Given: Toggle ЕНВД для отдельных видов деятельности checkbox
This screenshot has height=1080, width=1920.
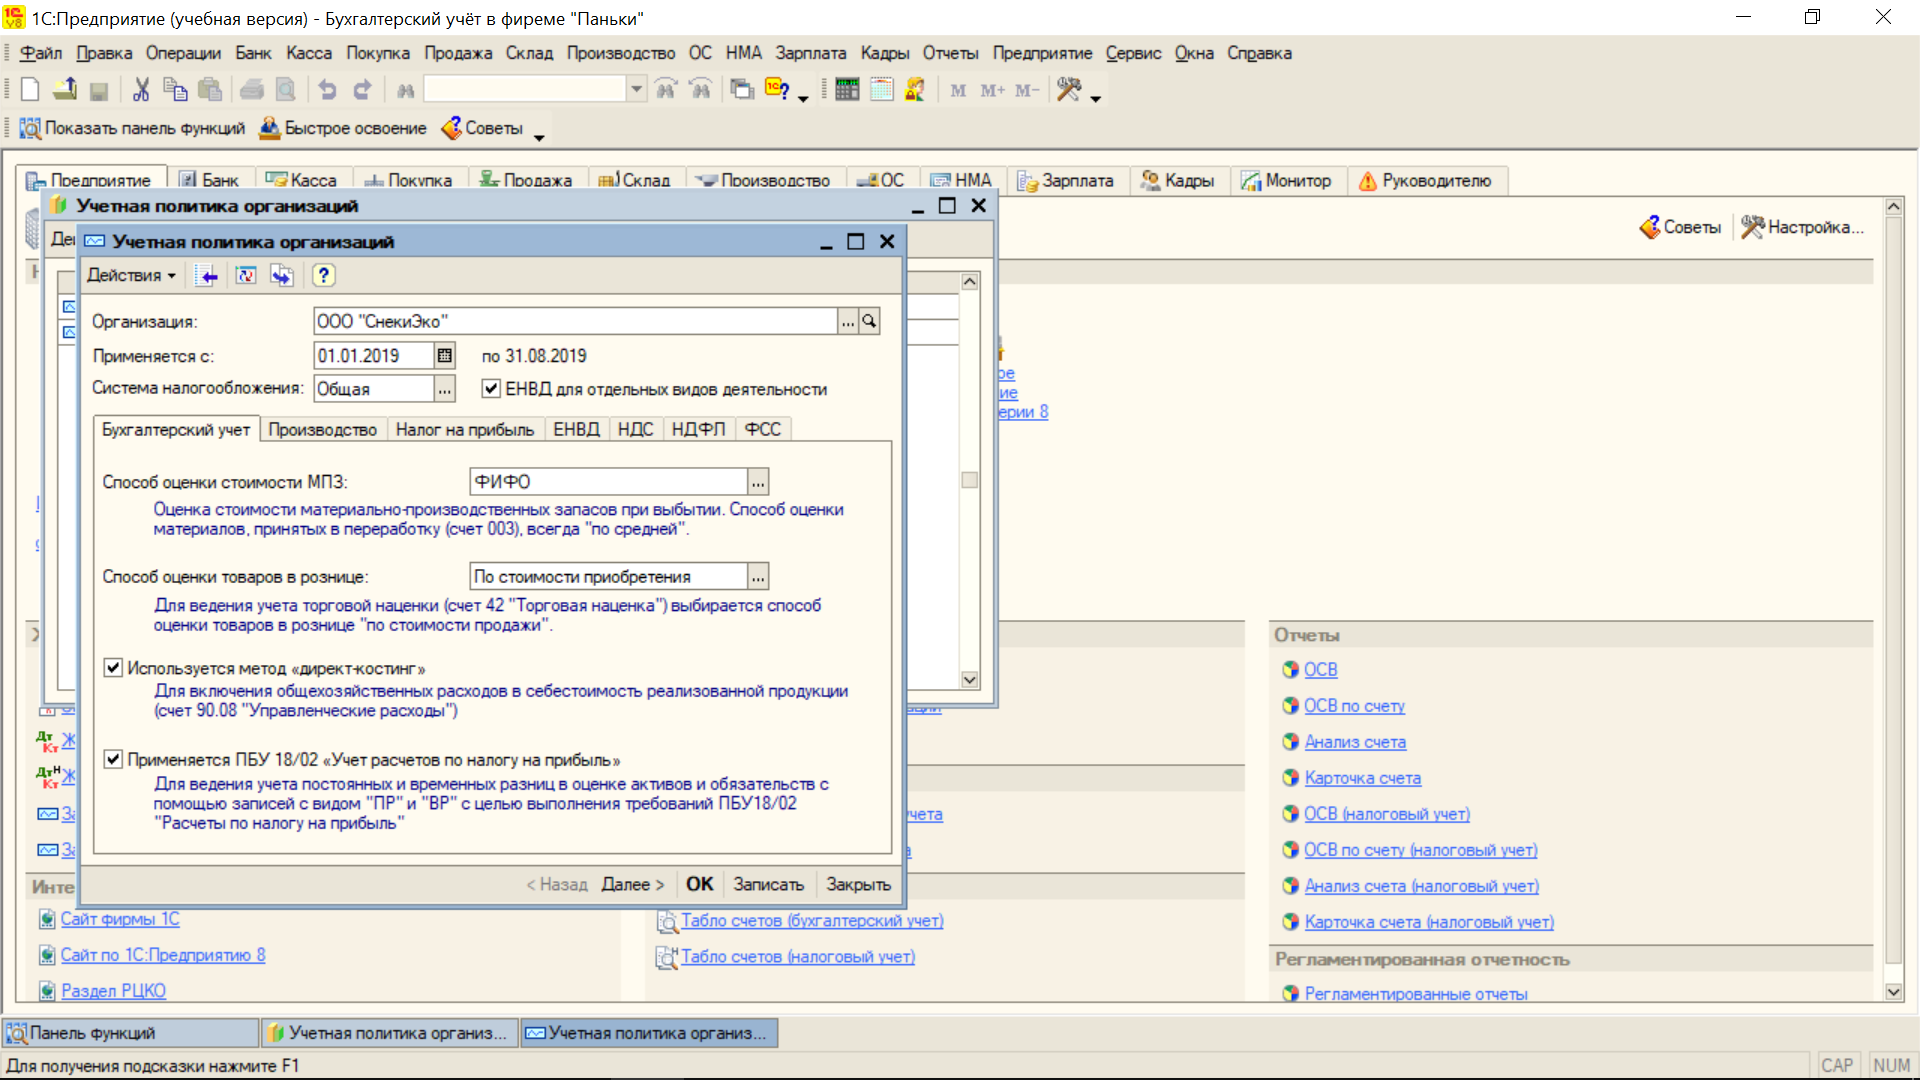Looking at the screenshot, I should (491, 389).
